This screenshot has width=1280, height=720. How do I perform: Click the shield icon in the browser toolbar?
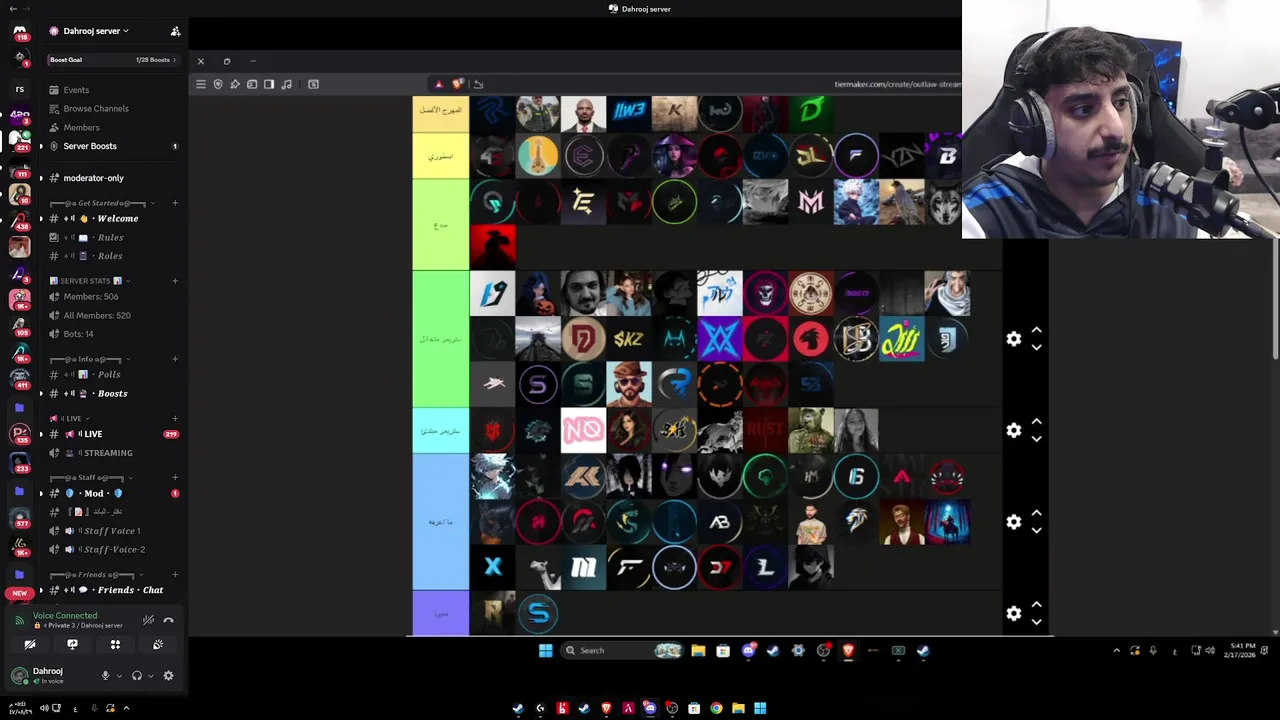(218, 84)
